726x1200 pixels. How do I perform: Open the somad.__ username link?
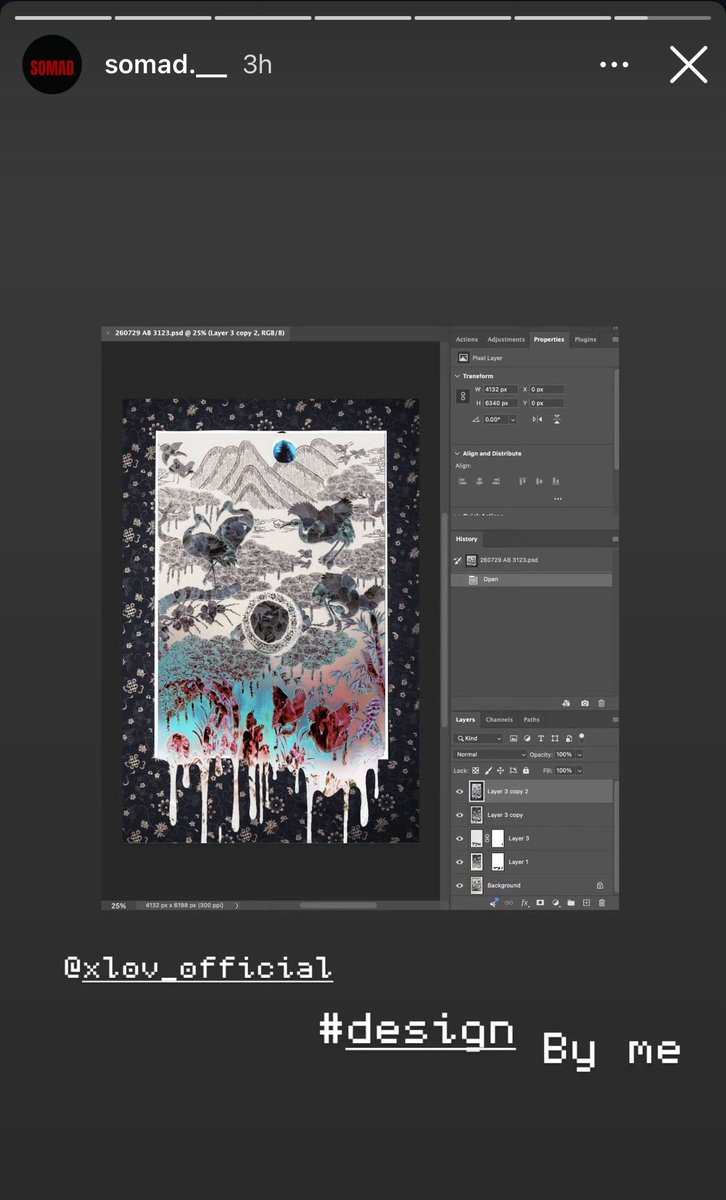pos(166,65)
